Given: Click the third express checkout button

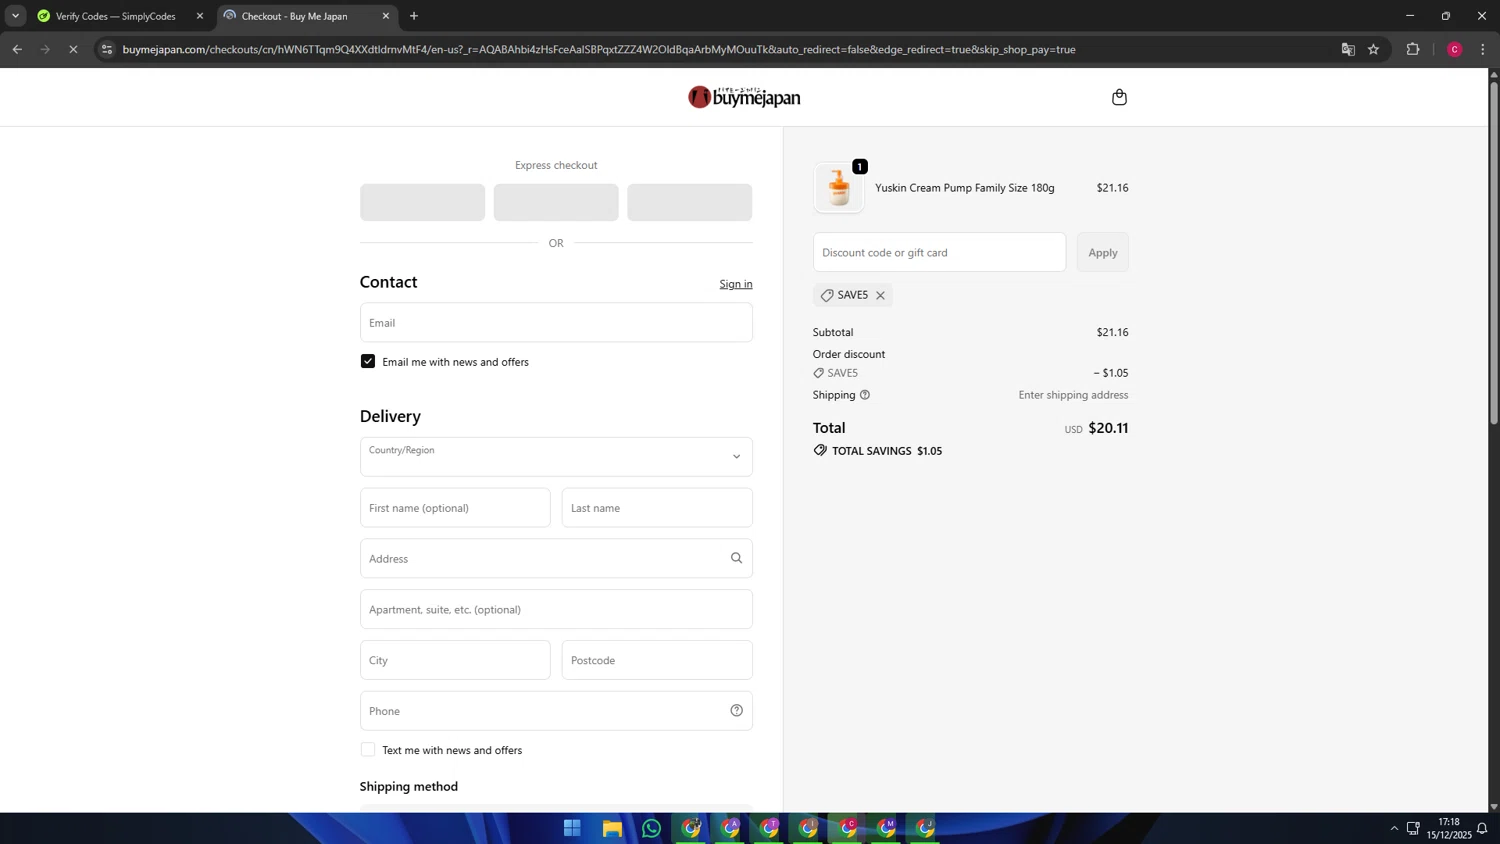Looking at the screenshot, I should coord(689,202).
